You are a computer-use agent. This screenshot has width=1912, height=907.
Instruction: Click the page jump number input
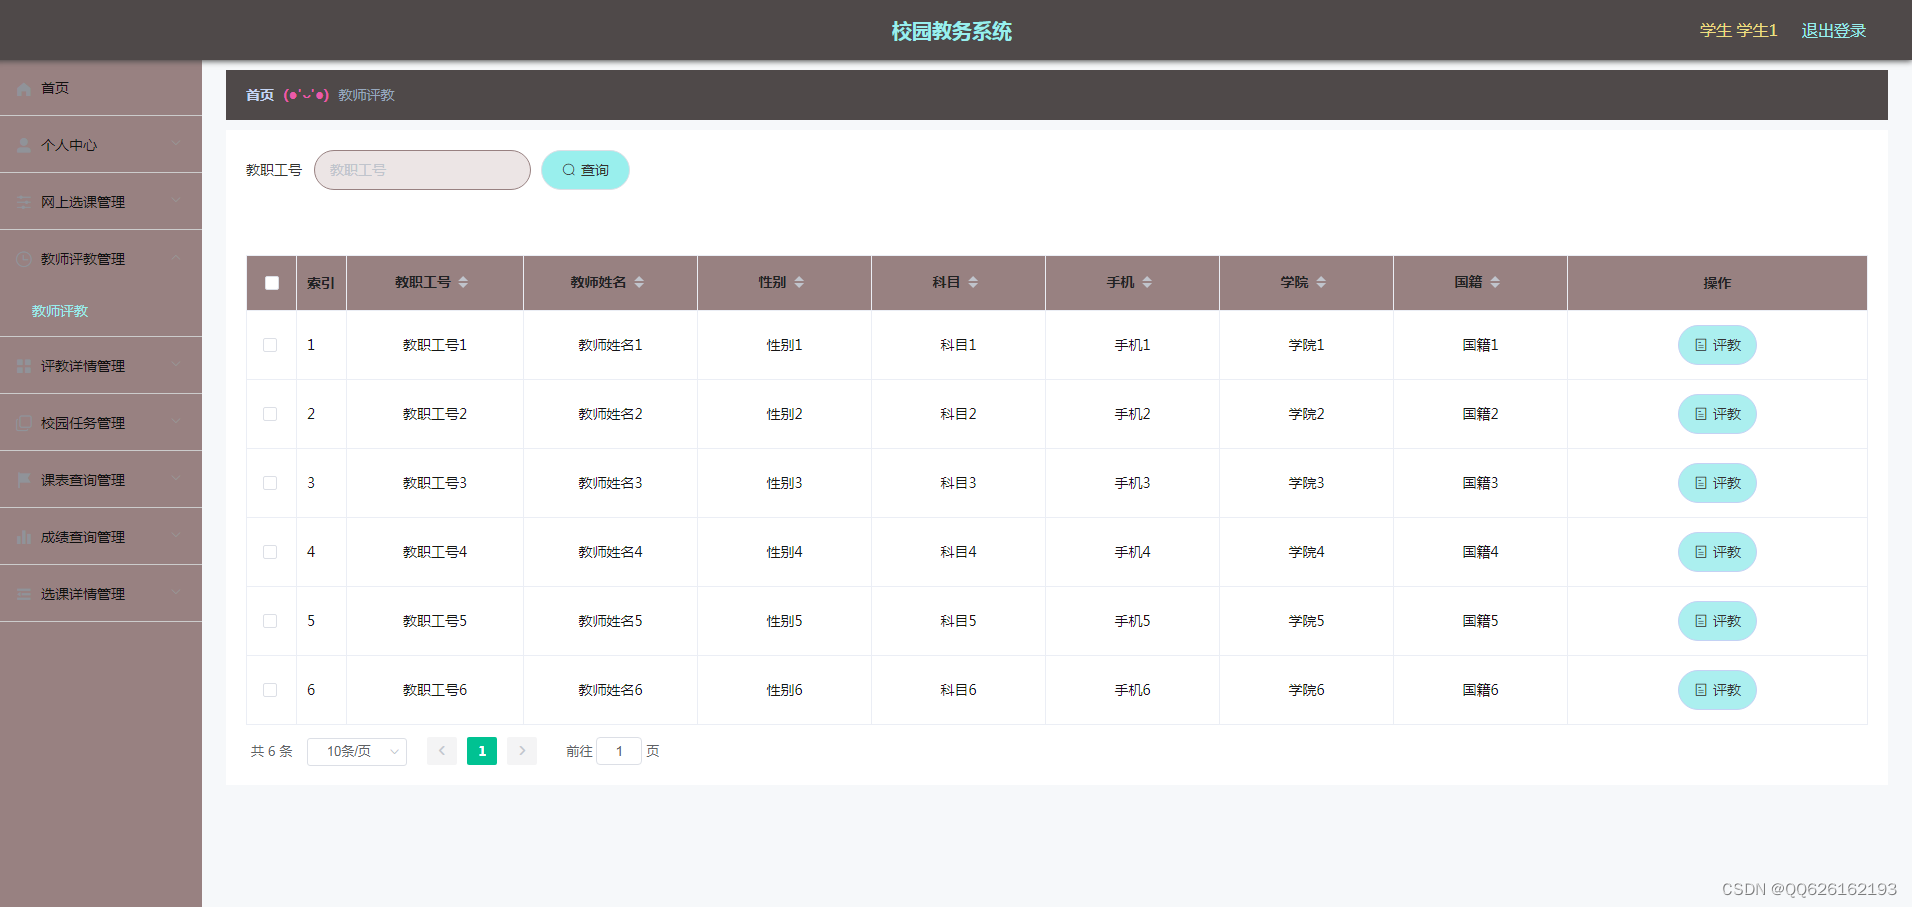619,751
